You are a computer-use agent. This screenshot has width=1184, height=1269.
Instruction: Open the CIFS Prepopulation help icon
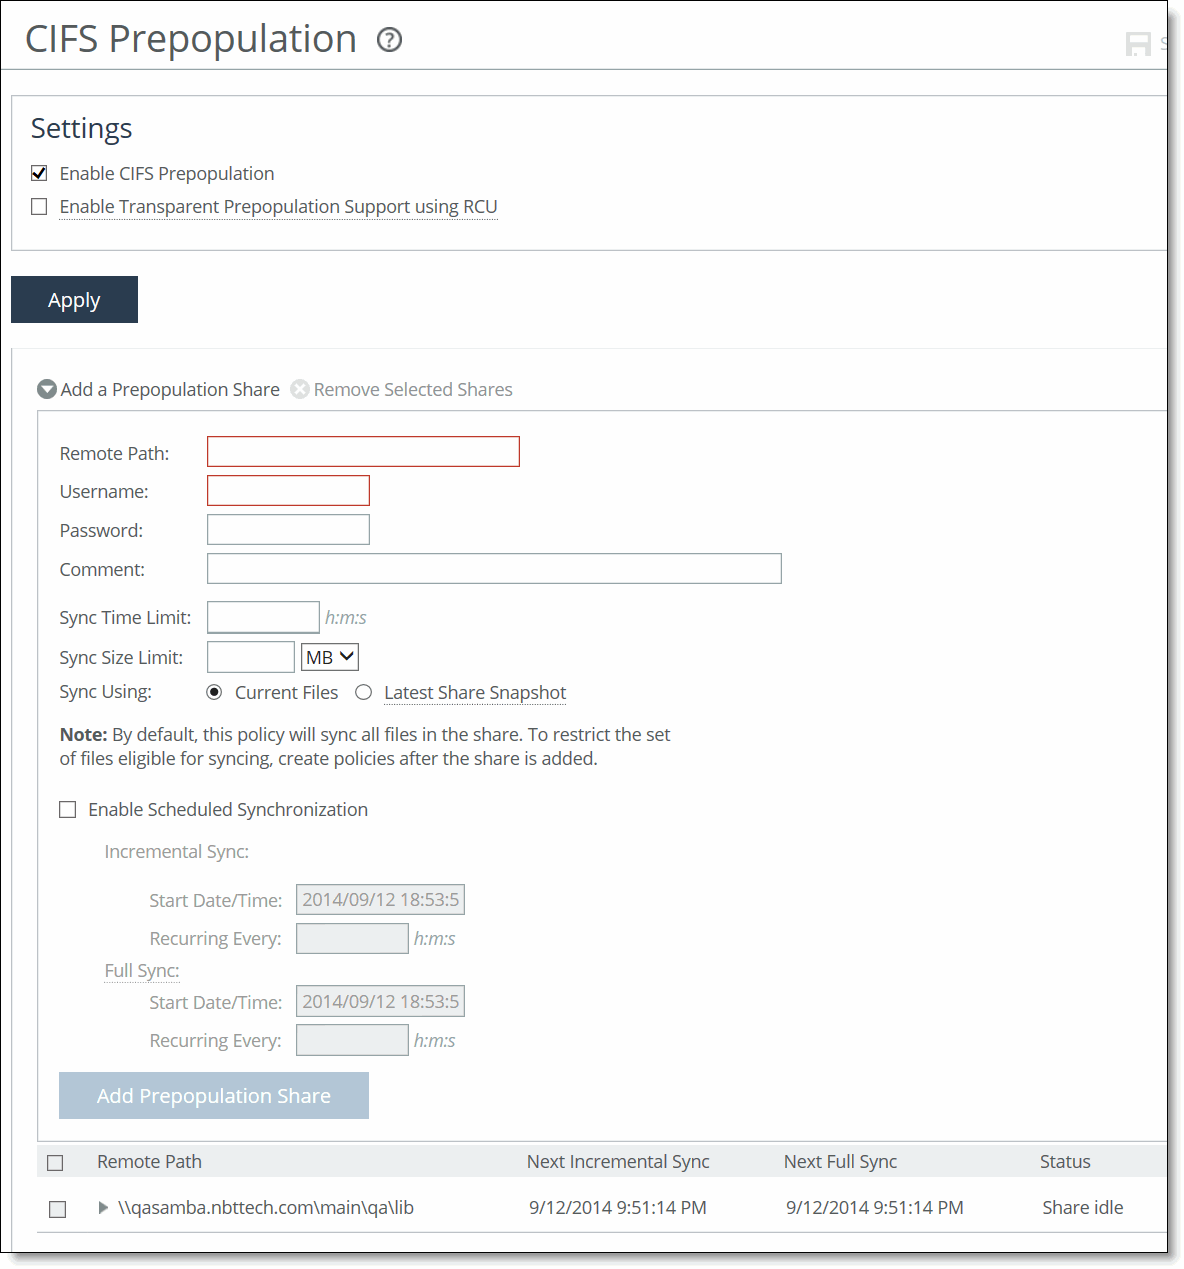[390, 40]
